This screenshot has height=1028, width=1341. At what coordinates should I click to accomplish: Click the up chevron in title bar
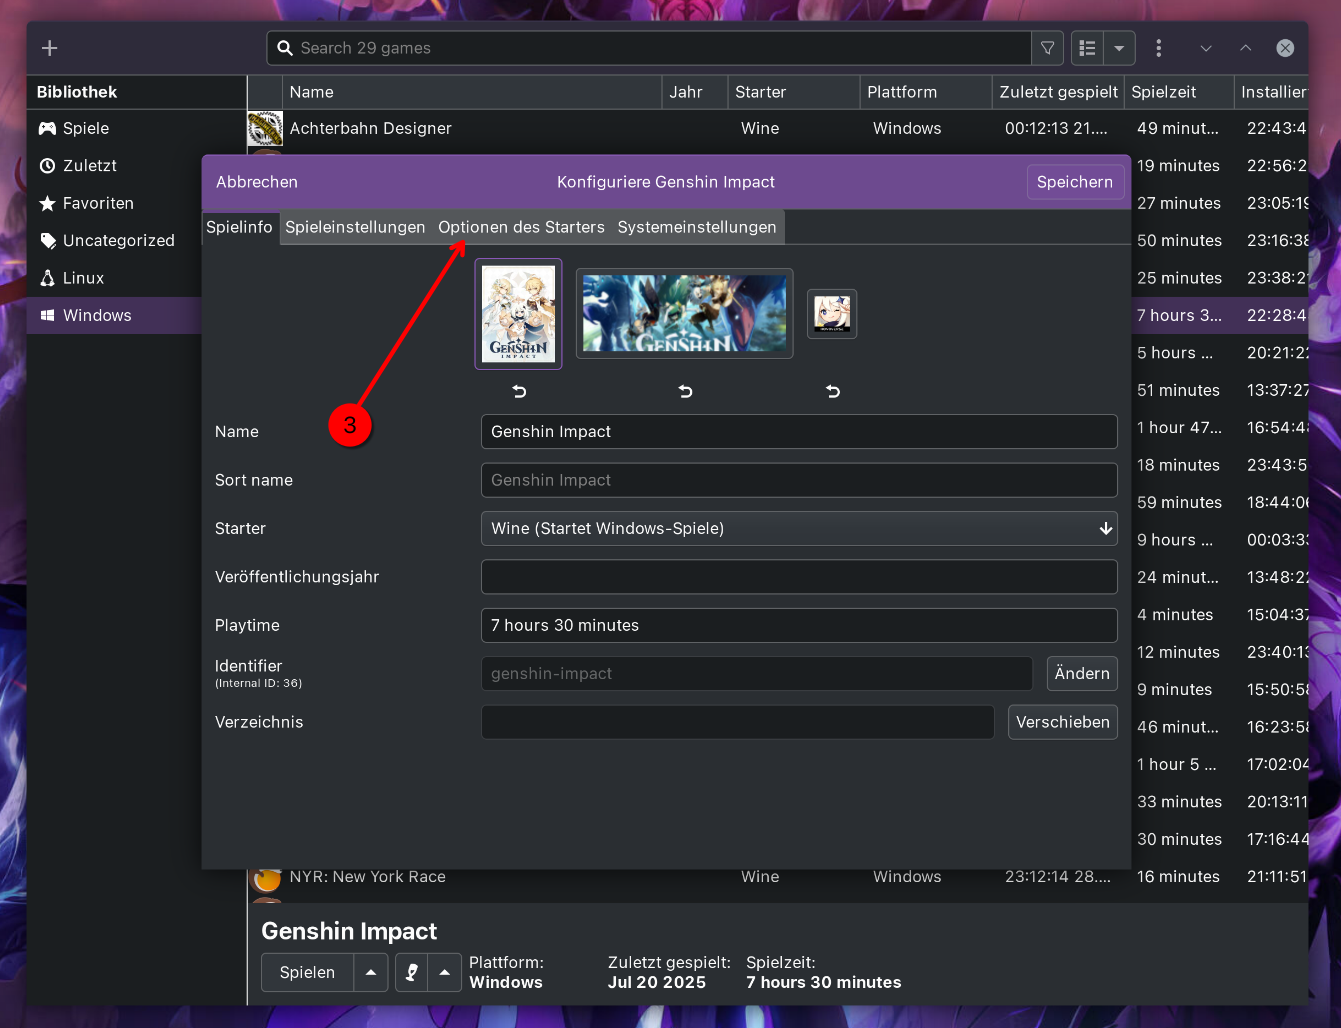pyautogui.click(x=1246, y=48)
